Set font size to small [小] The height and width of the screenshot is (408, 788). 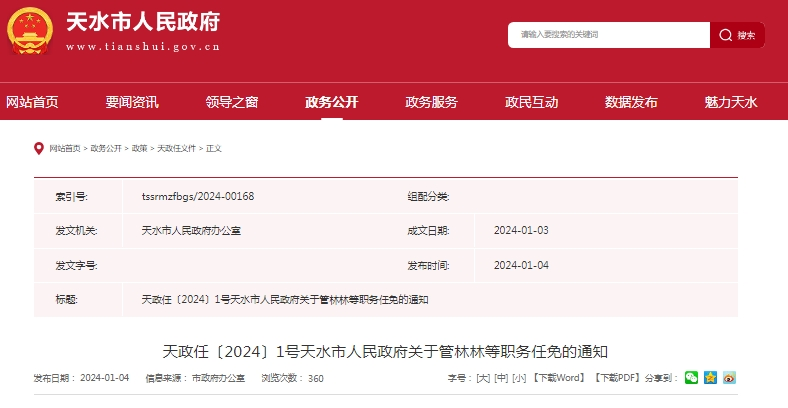tap(519, 378)
